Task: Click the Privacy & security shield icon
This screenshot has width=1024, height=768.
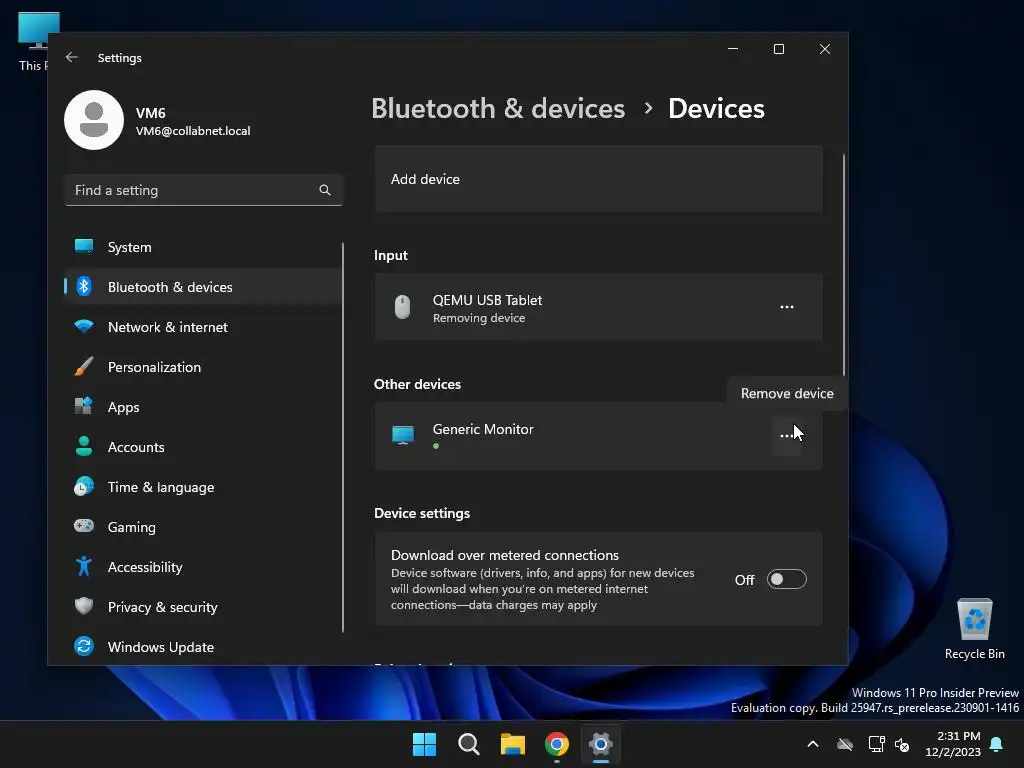Action: click(84, 606)
